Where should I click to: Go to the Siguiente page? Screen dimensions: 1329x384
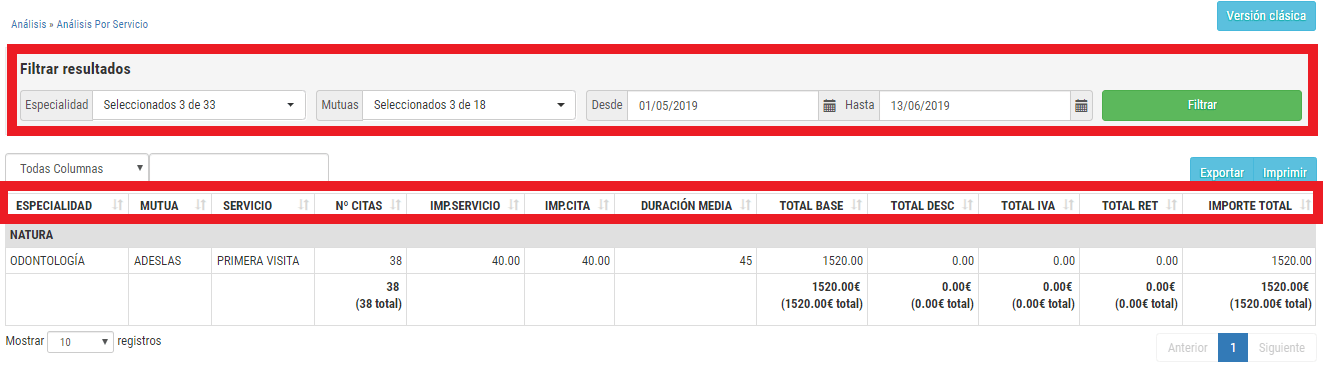pyautogui.click(x=1281, y=348)
